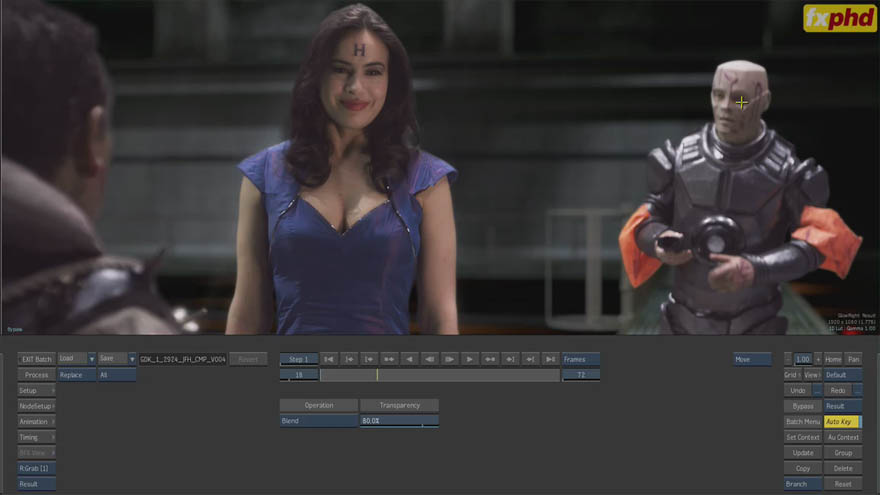Viewport: 880px width, 495px height.
Task: Click the transport button right of go-to-start
Action: pyautogui.click(x=349, y=359)
